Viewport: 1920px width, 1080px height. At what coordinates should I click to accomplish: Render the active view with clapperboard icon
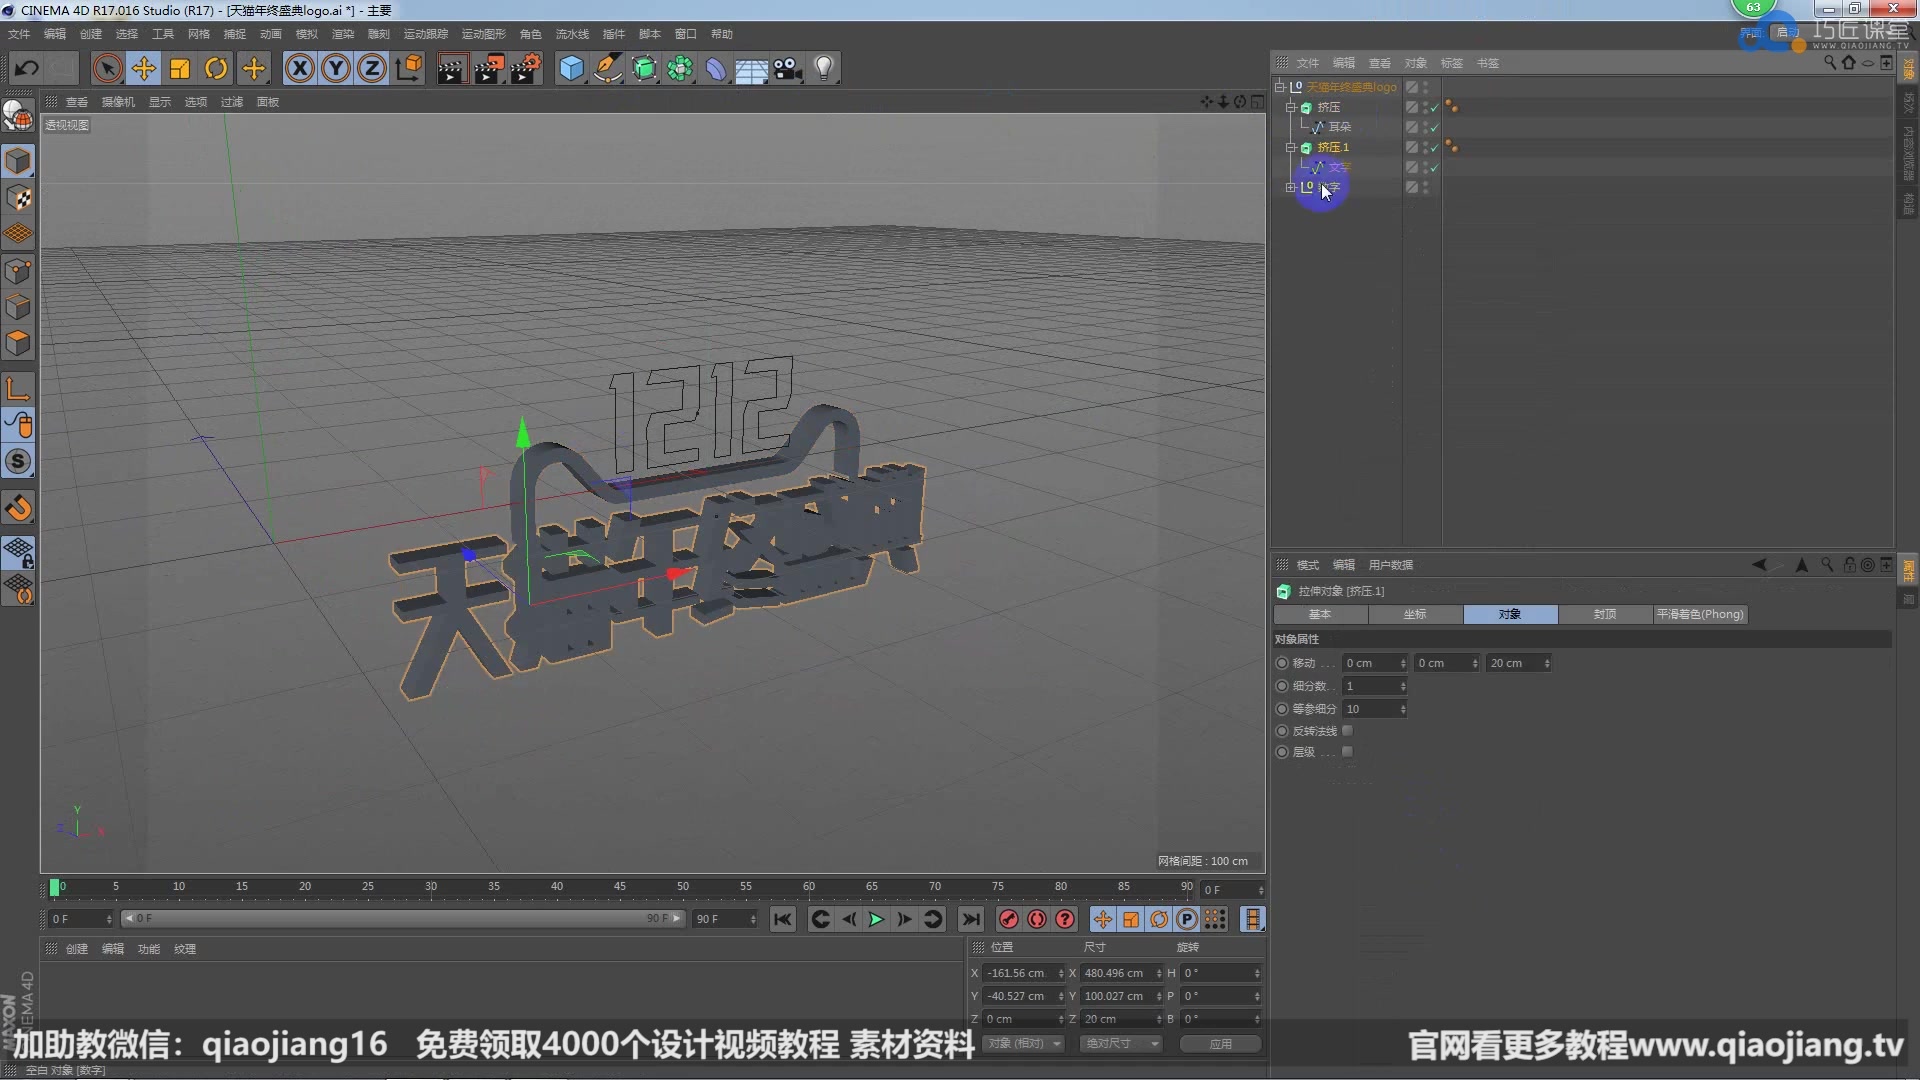pyautogui.click(x=452, y=68)
